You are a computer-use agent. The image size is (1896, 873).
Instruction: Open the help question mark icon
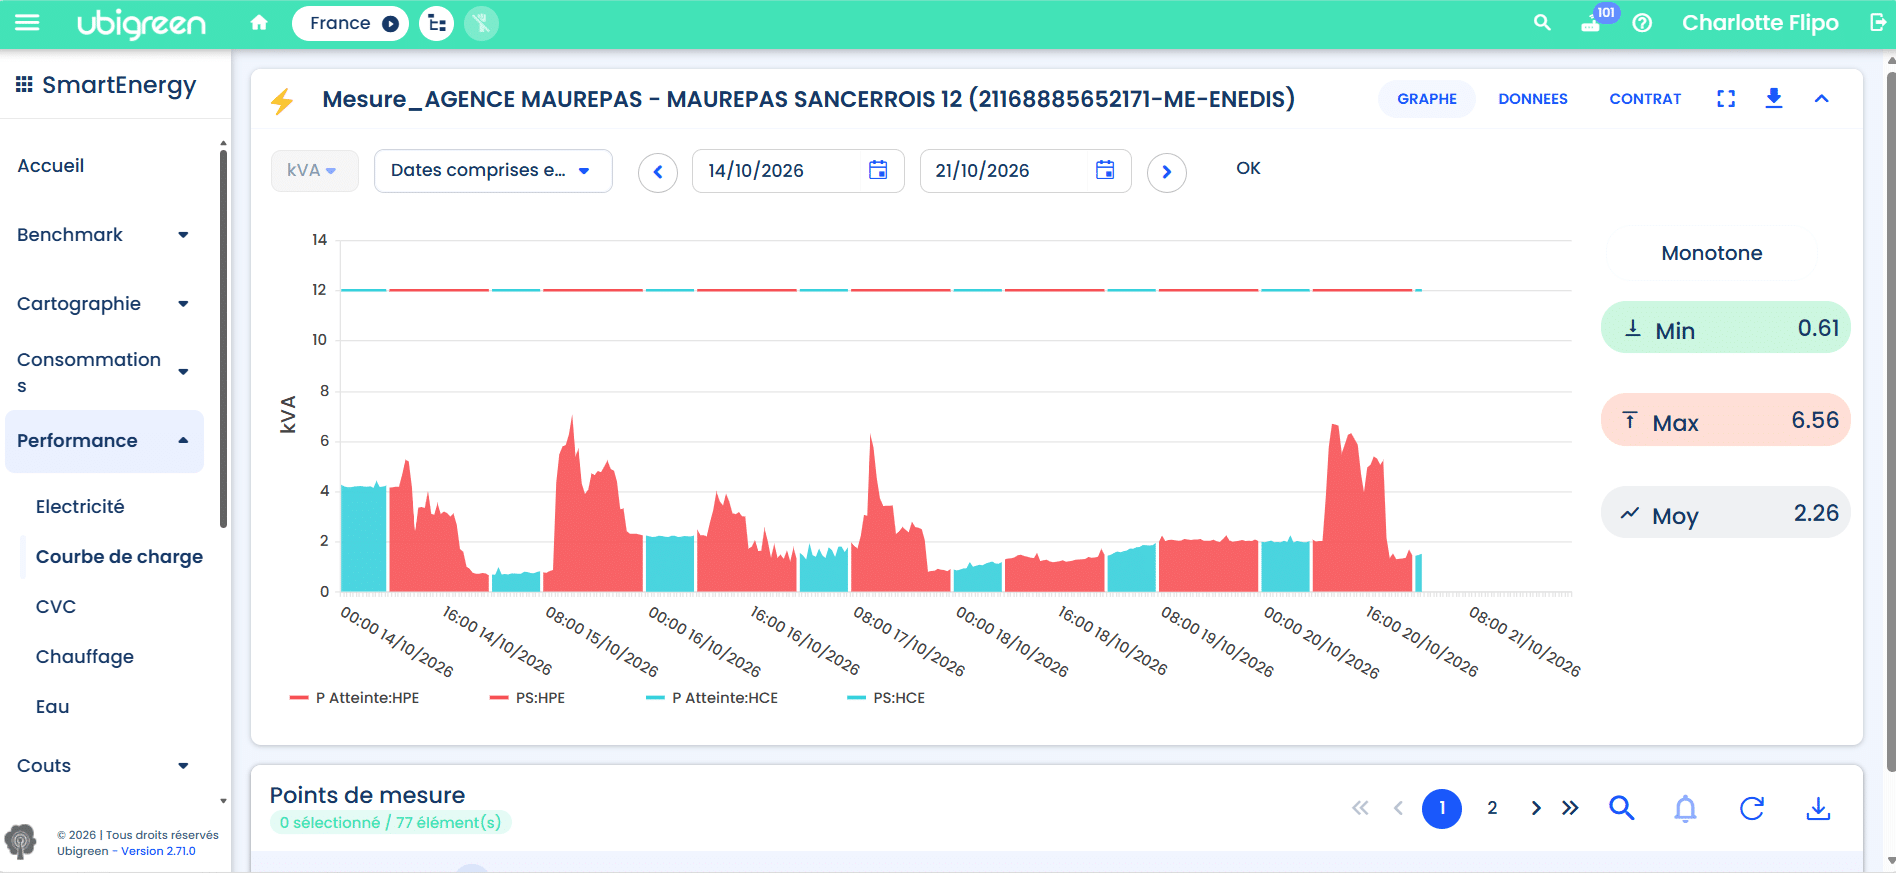pos(1642,23)
